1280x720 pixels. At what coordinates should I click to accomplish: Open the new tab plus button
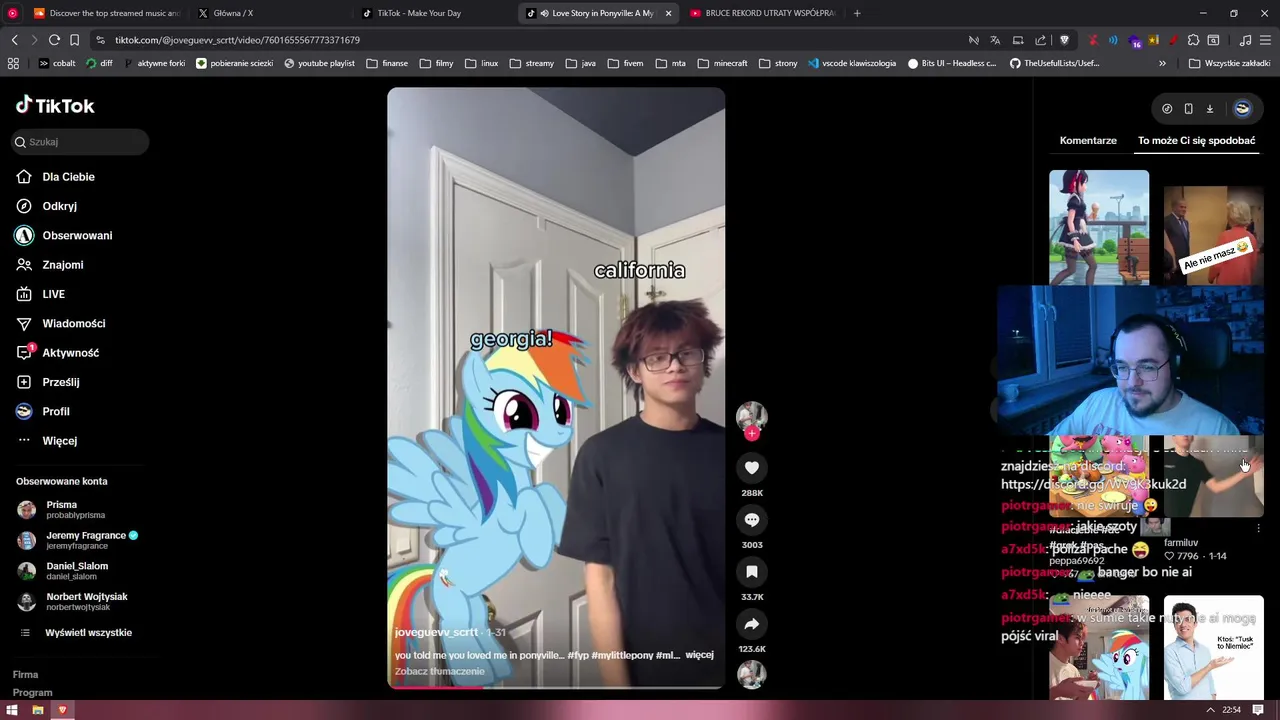[x=857, y=13]
